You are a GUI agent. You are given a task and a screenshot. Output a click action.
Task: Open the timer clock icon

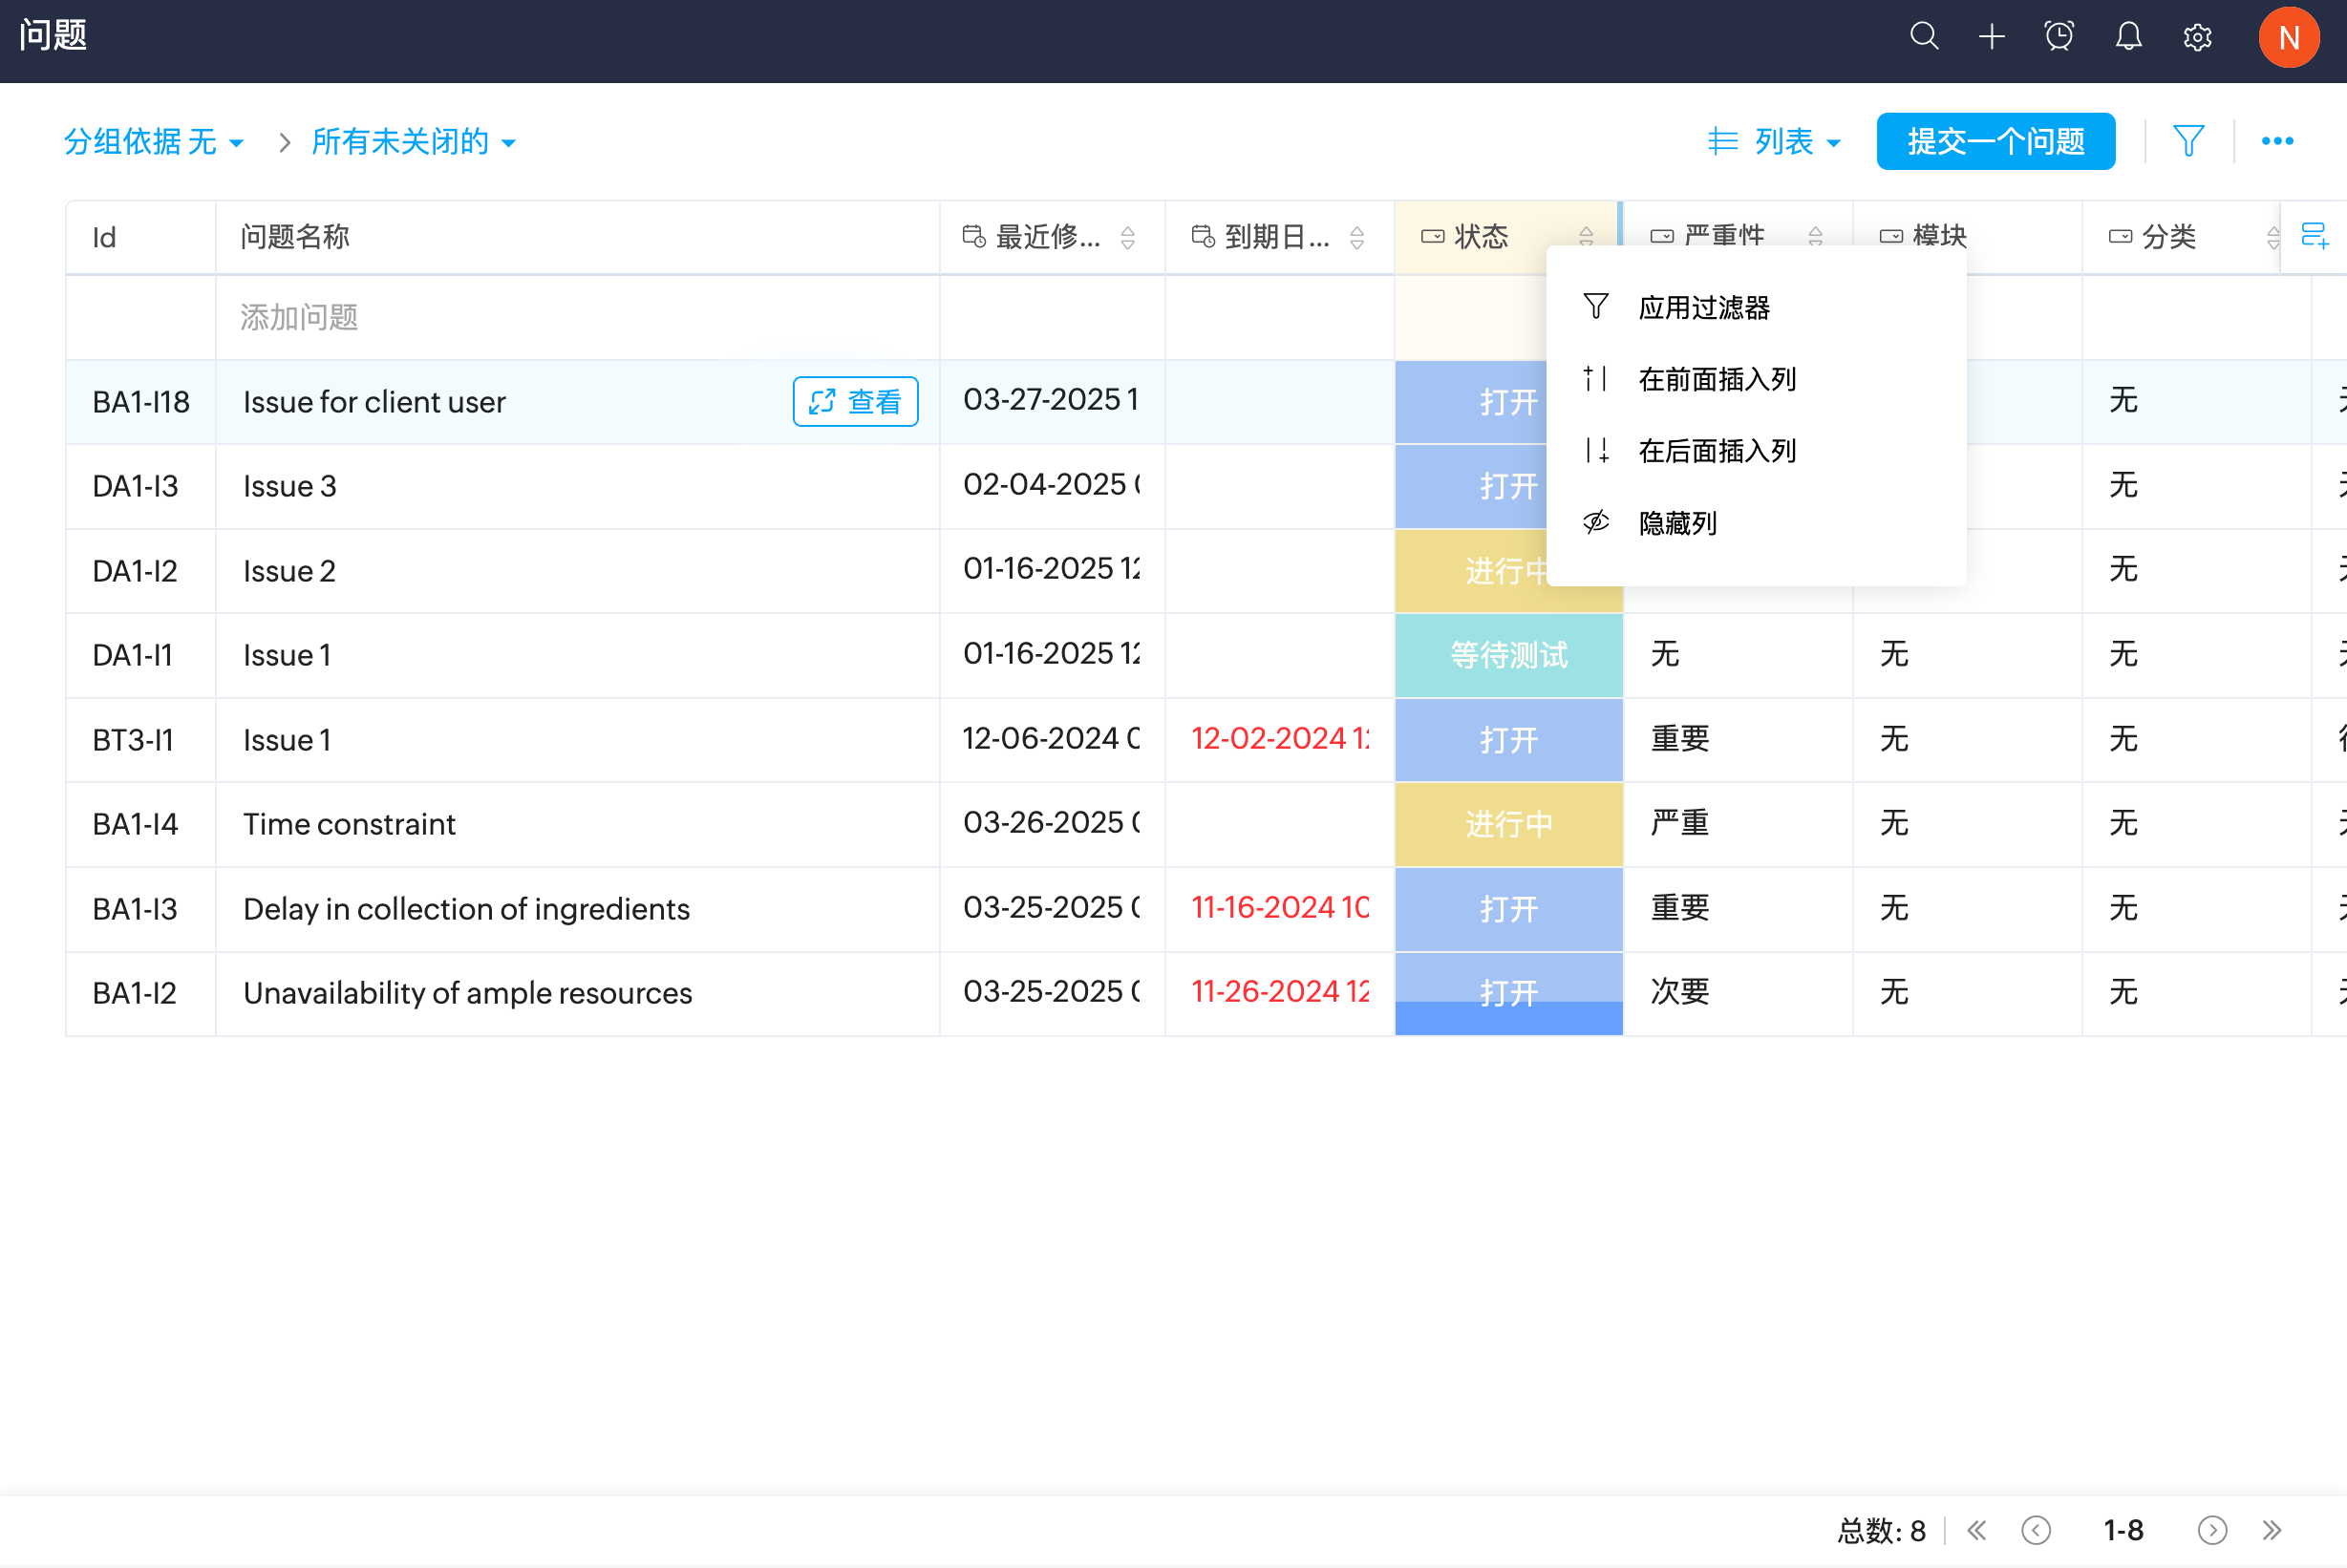(2059, 37)
